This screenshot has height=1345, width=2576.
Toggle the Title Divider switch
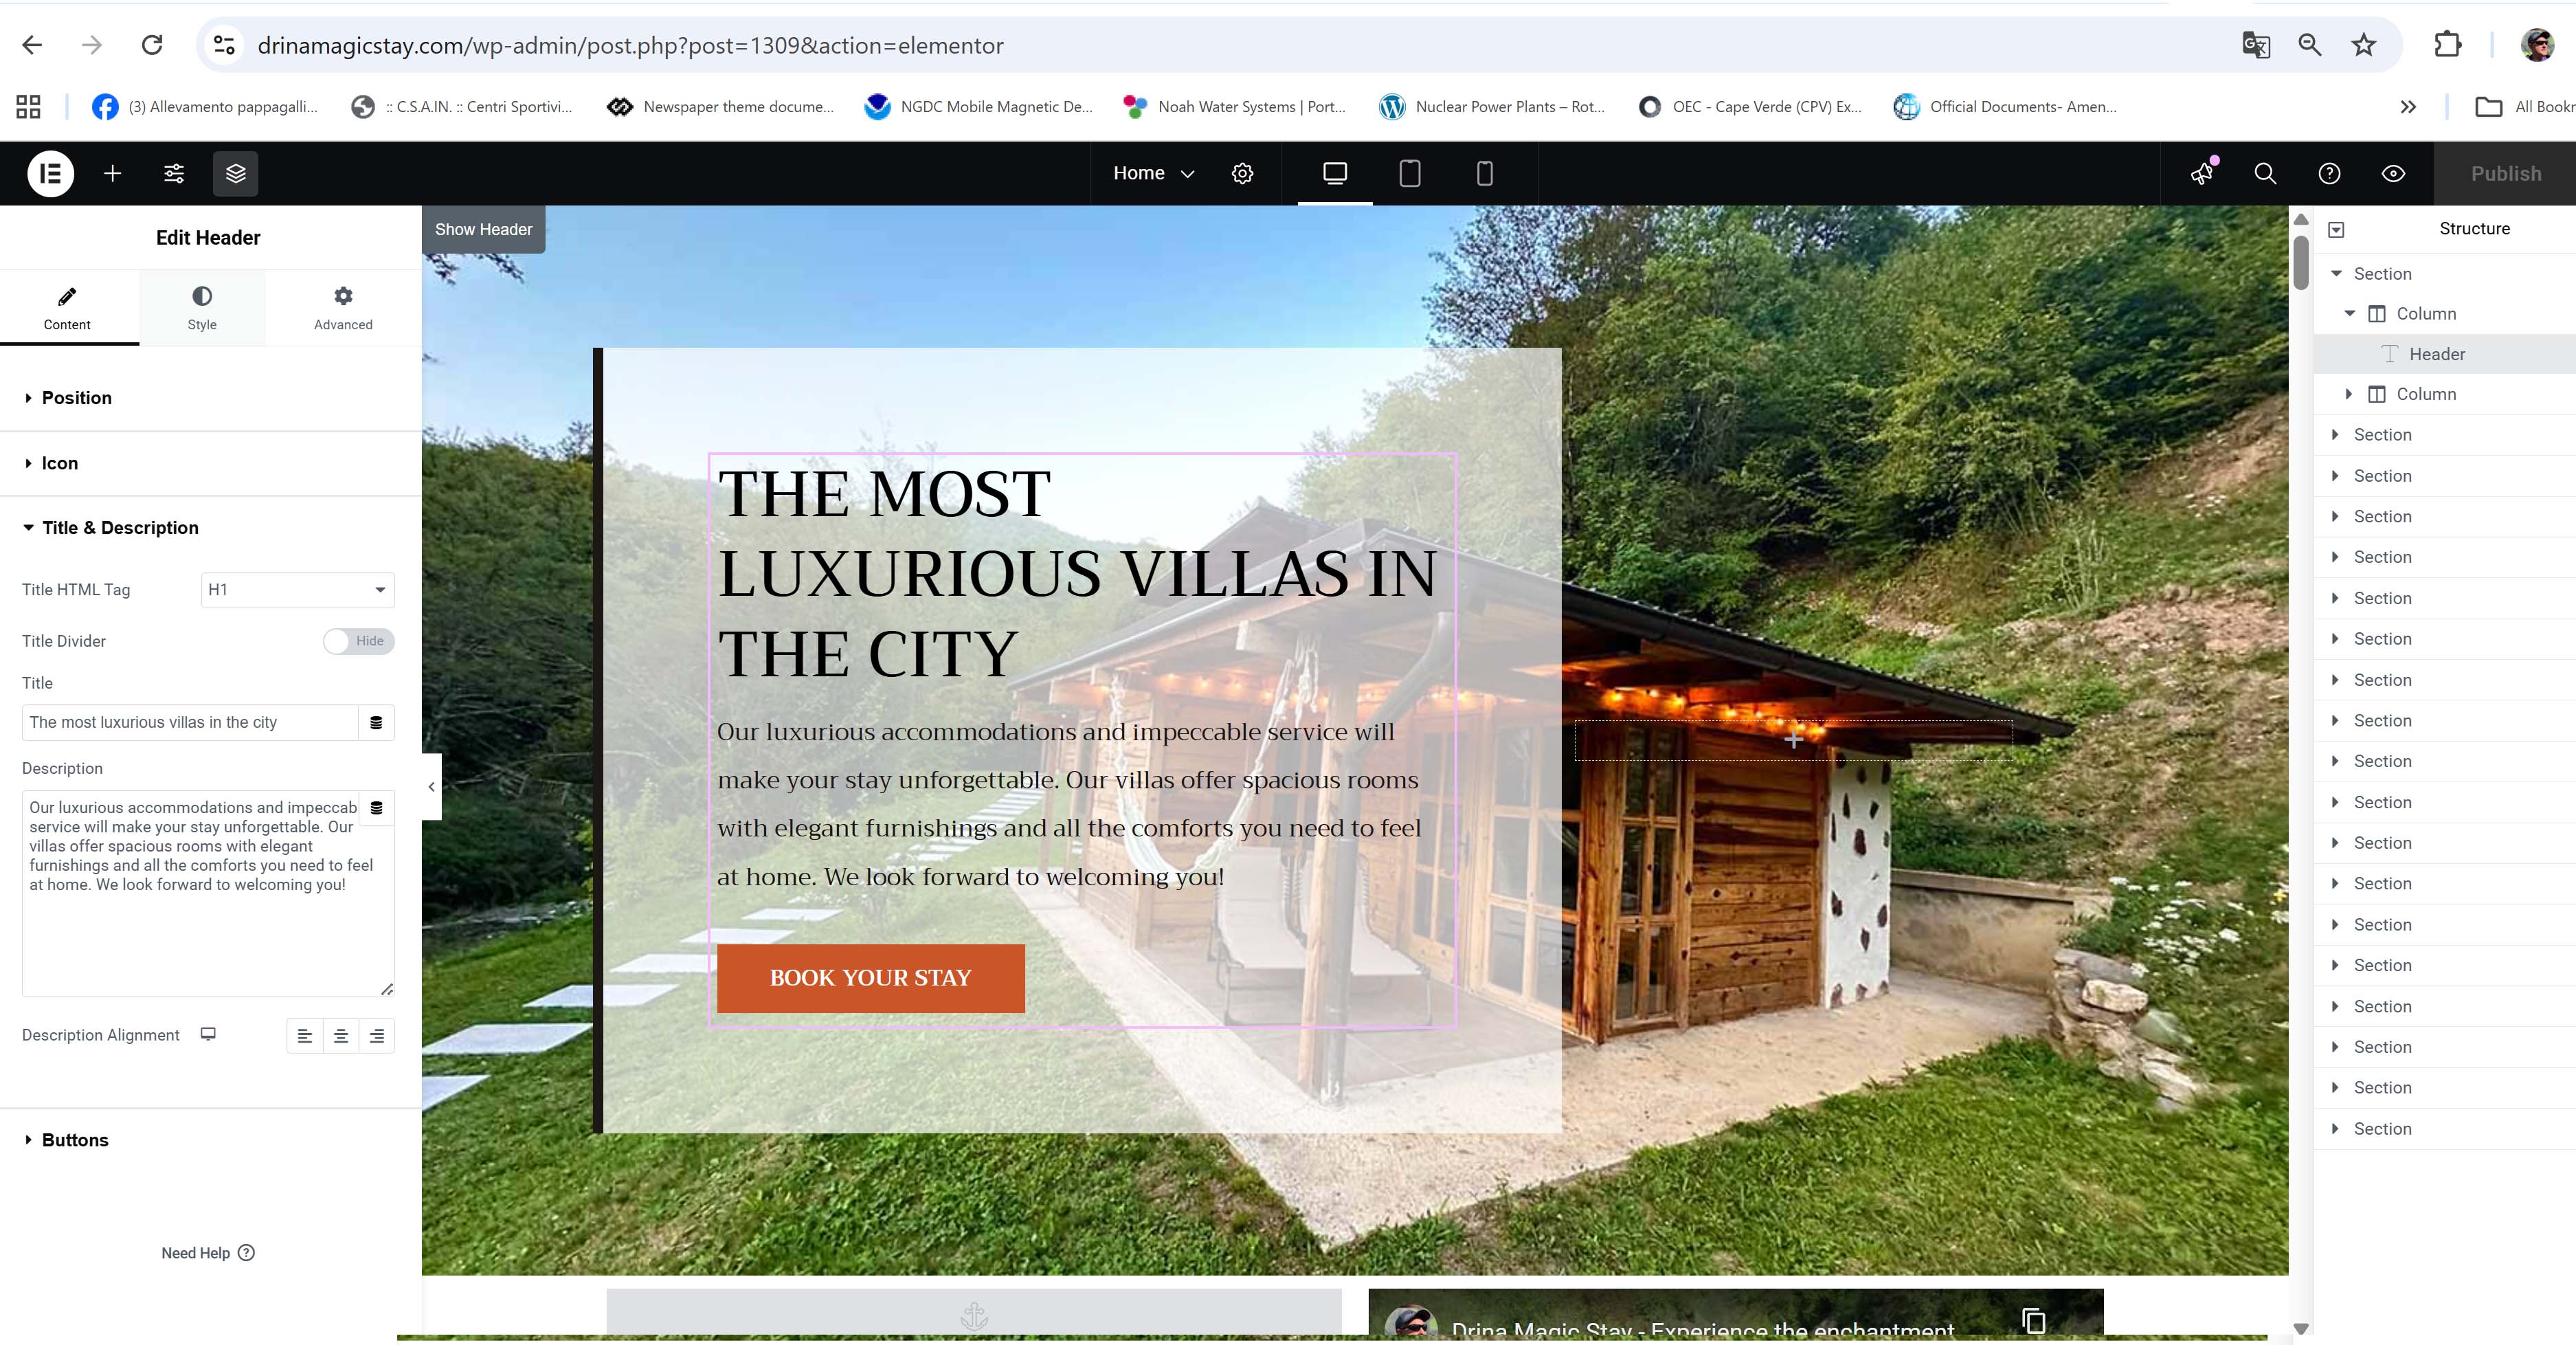[x=358, y=641]
